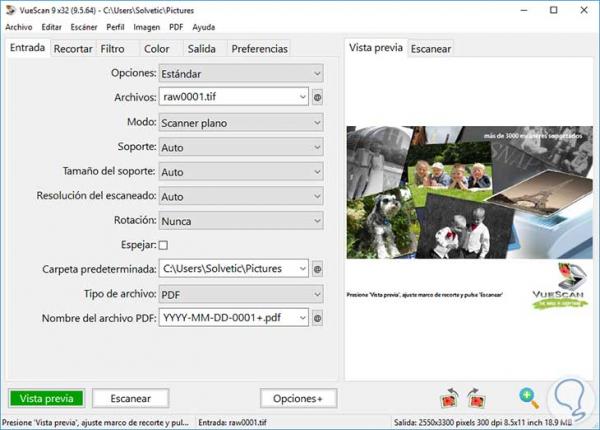
Task: Expand the Archivos combo box raw0001.tif
Action: point(303,97)
